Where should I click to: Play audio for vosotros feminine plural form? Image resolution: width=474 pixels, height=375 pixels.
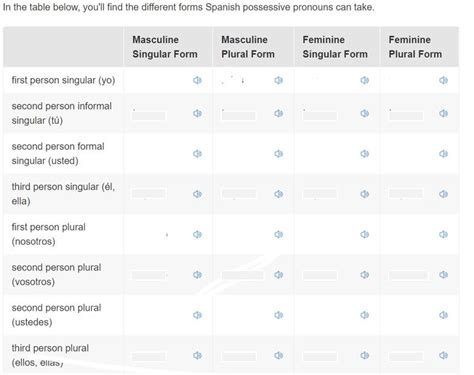[443, 275]
